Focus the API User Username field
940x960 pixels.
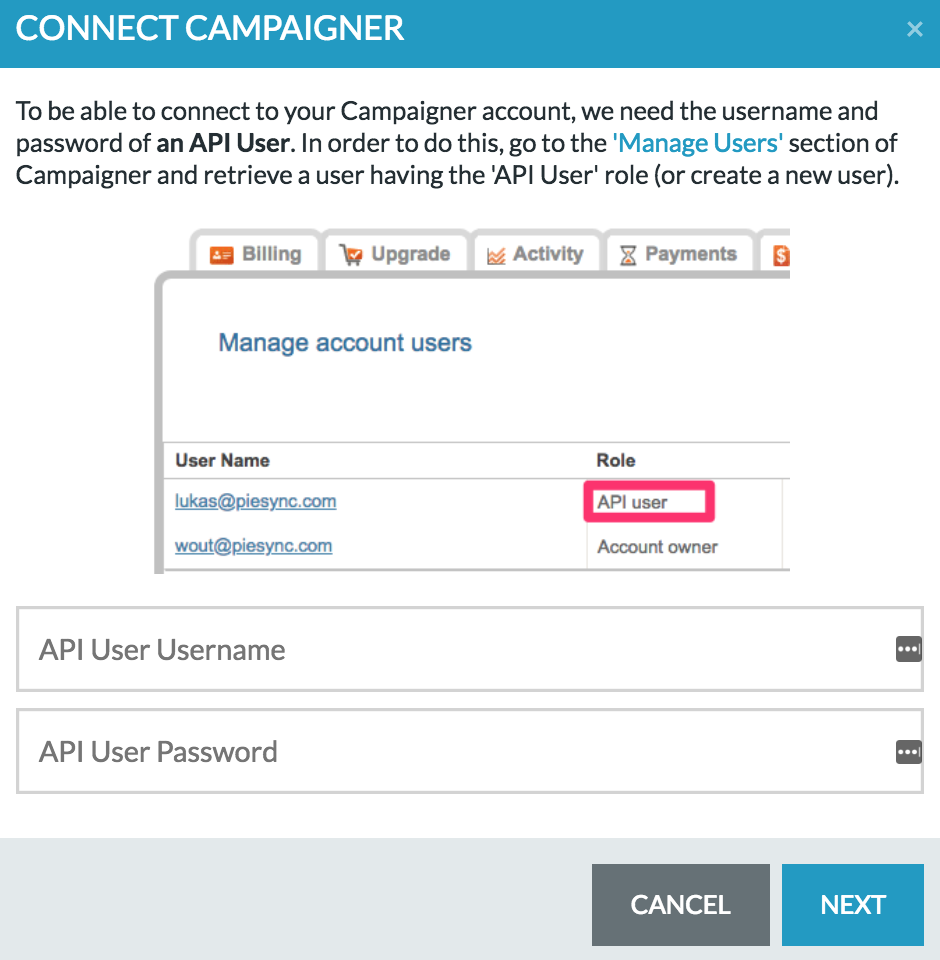[470, 649]
